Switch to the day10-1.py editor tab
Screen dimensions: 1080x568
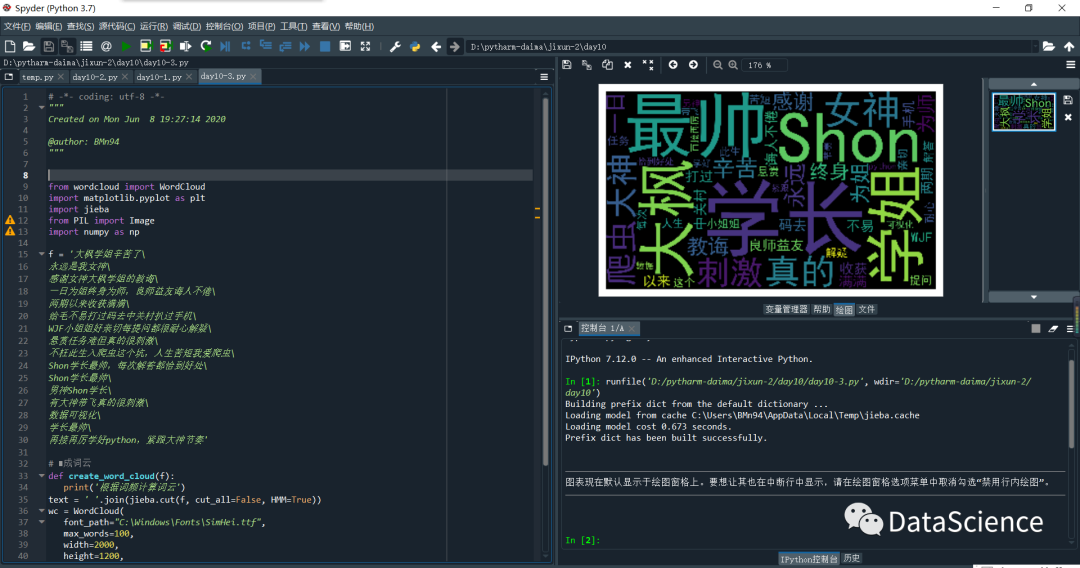[x=159, y=76]
